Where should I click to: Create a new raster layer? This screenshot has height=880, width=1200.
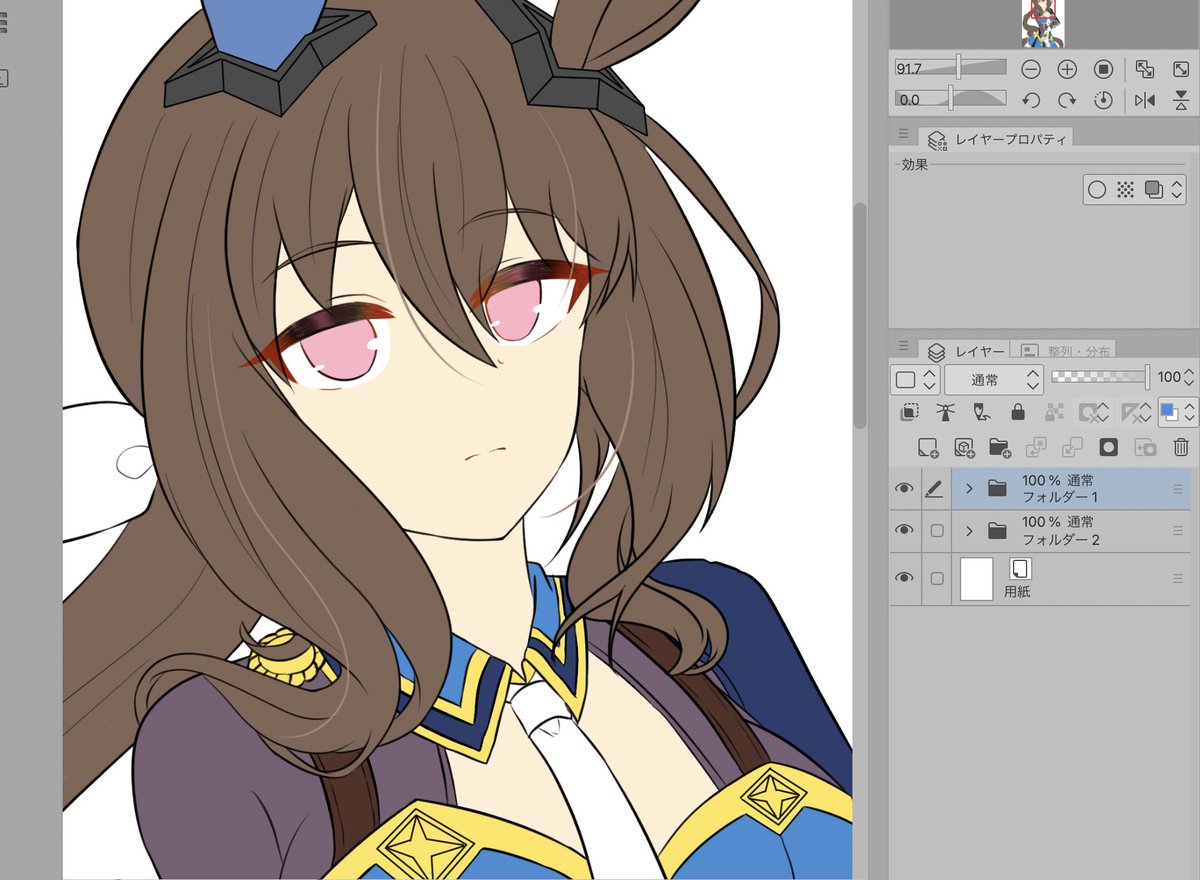coord(927,447)
